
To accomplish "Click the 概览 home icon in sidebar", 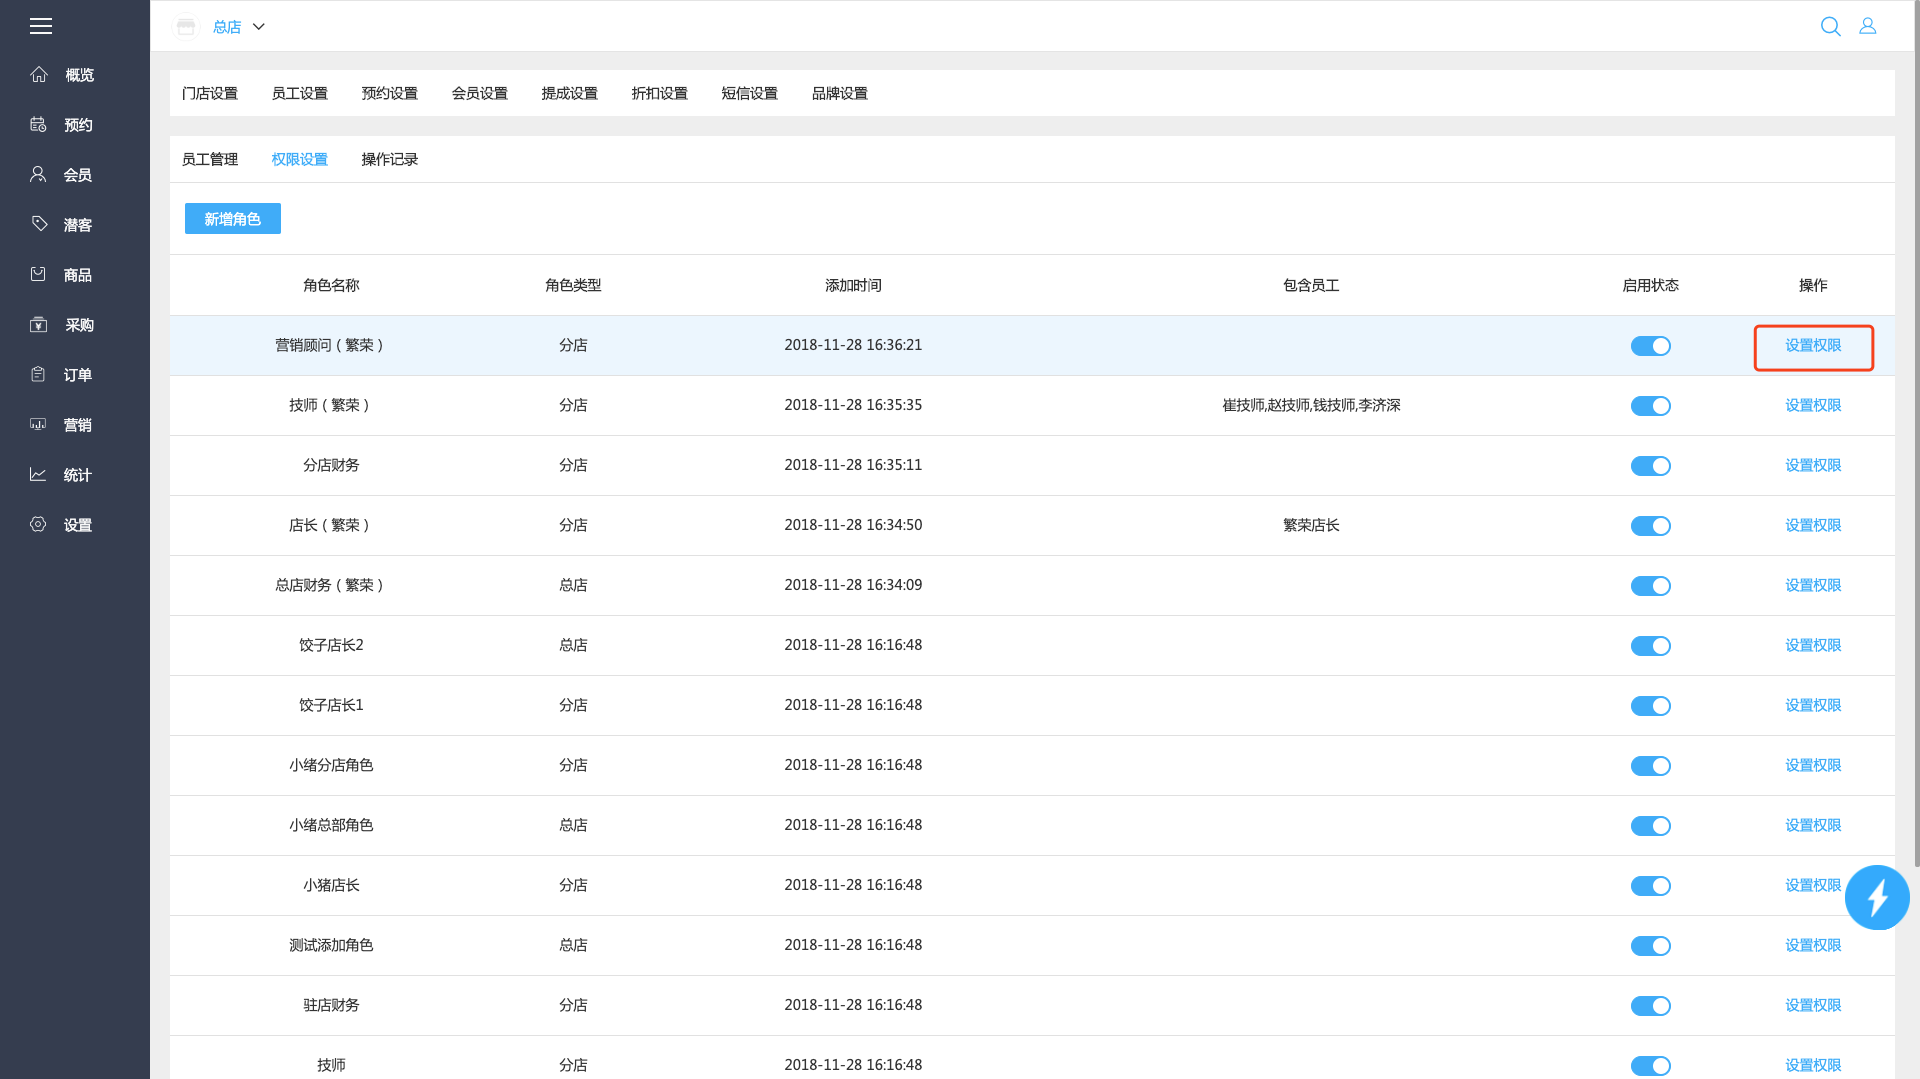I will point(39,74).
